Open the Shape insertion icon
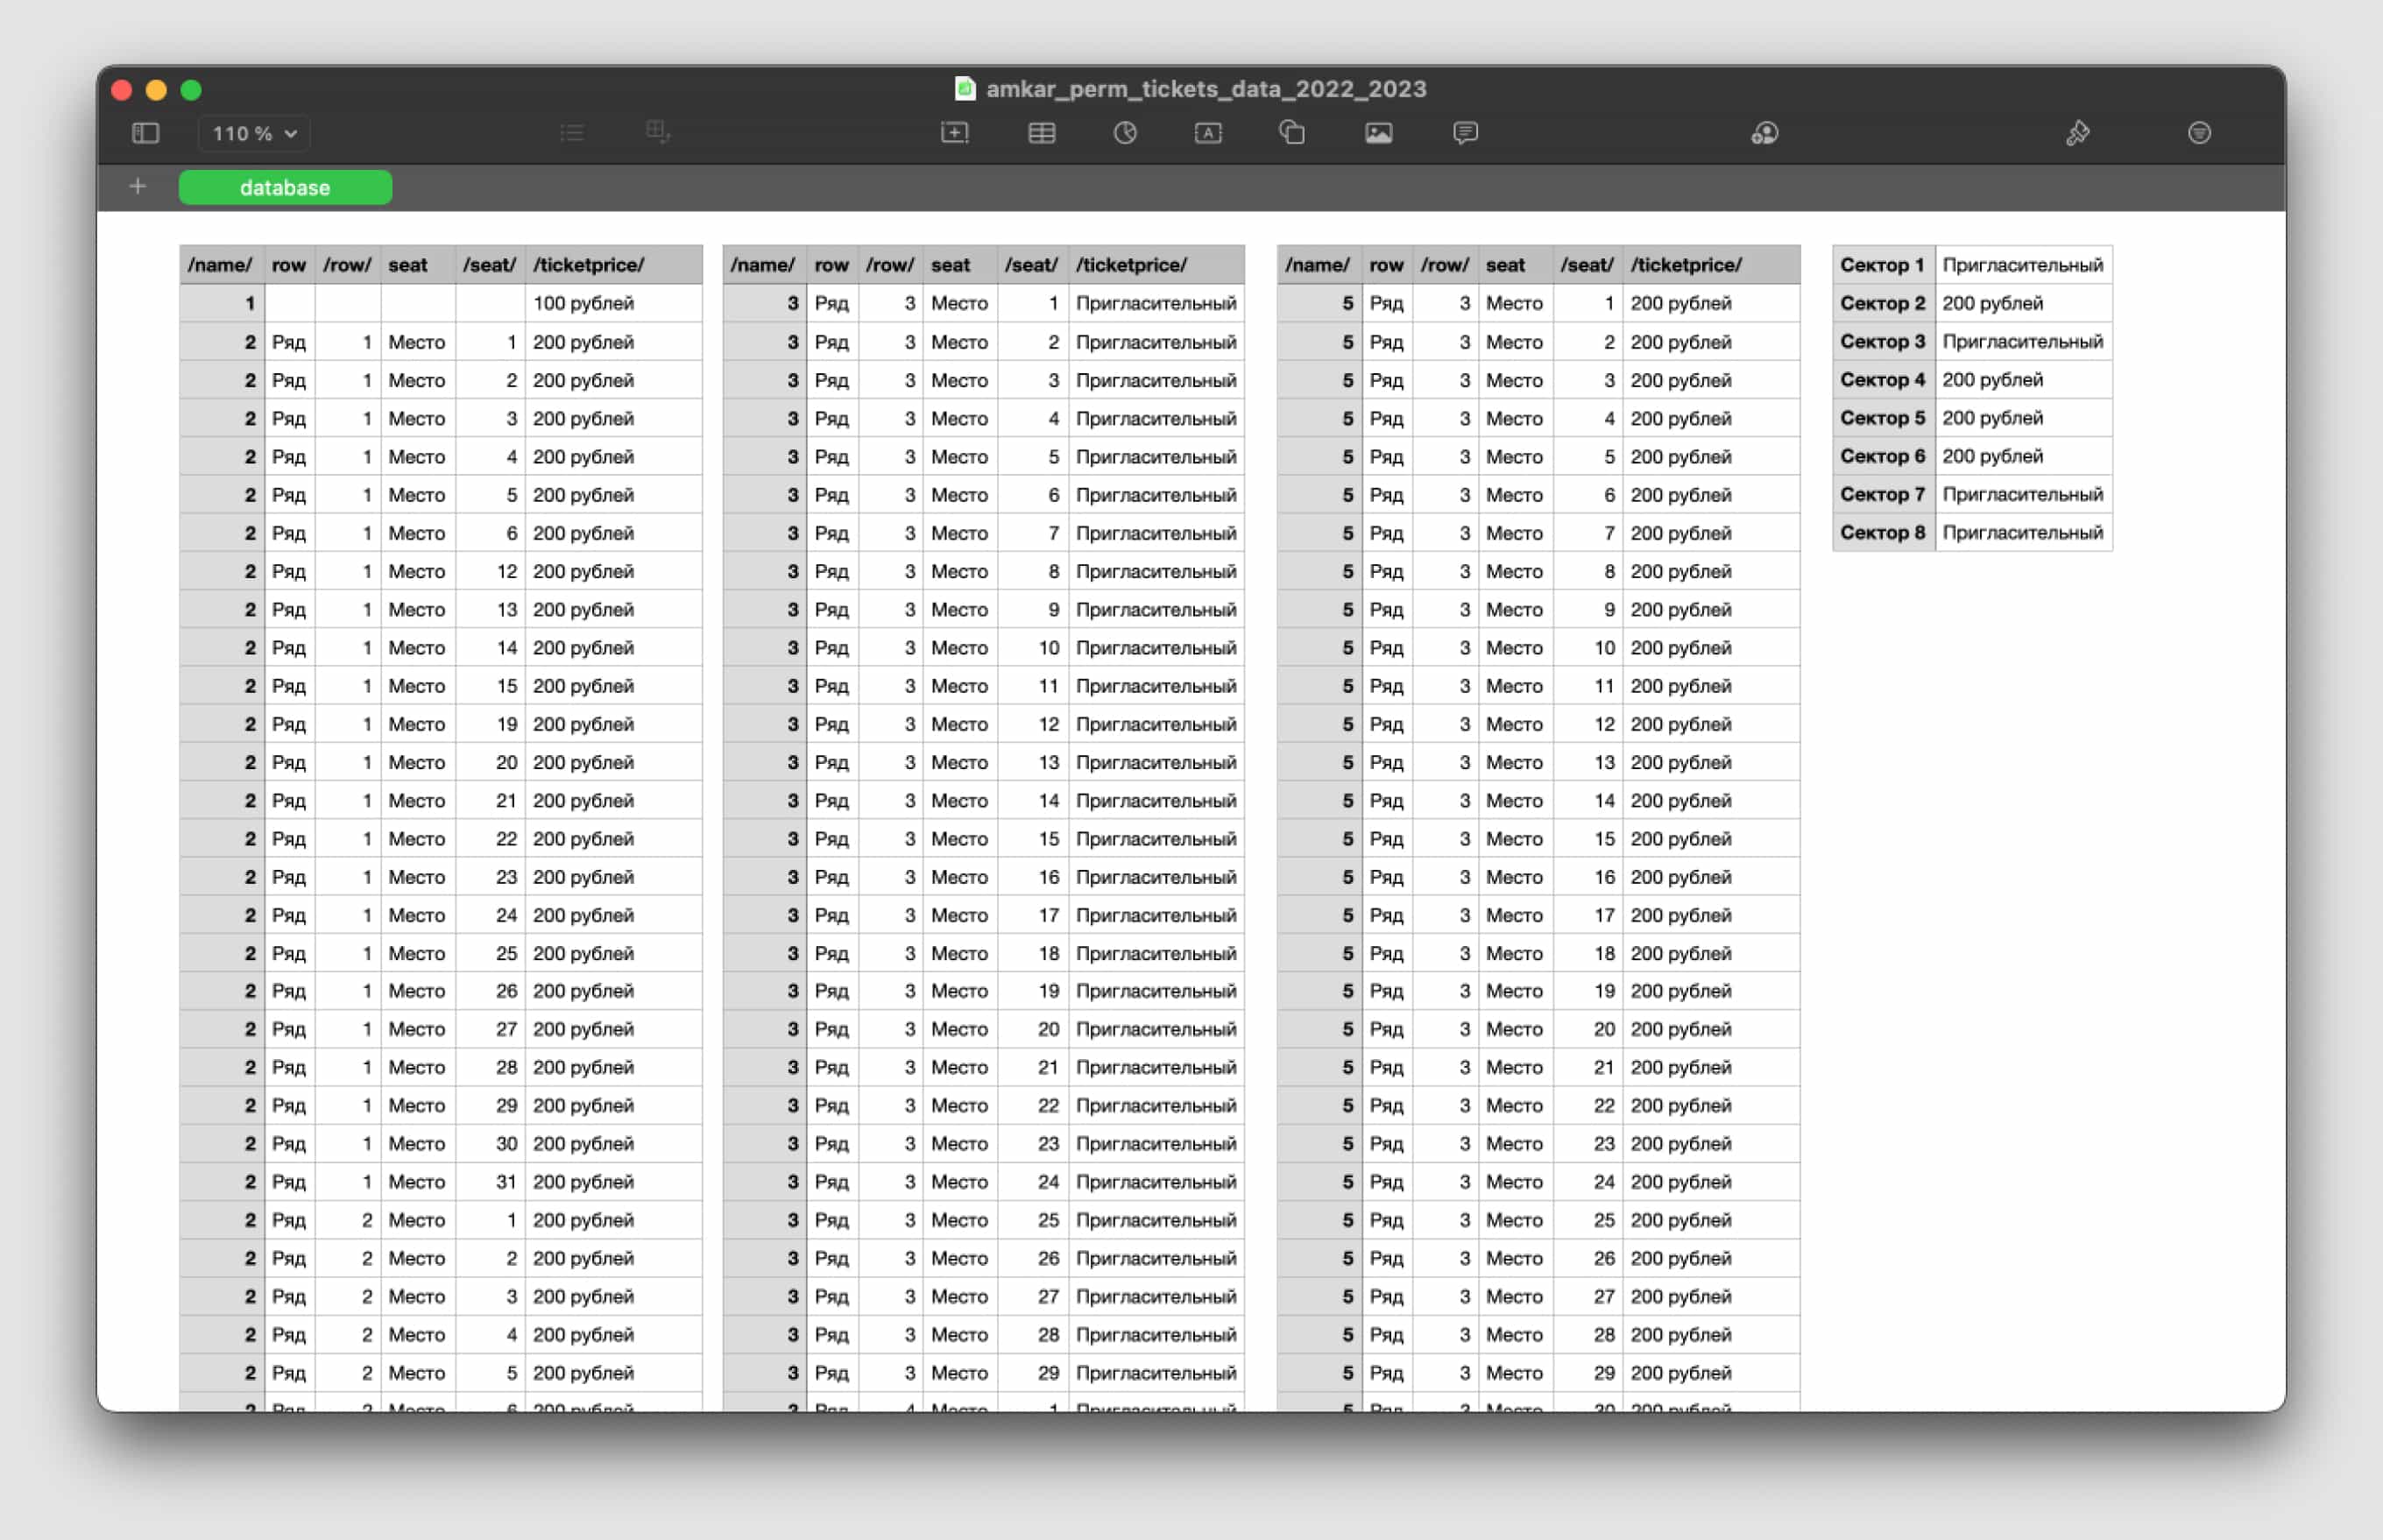This screenshot has width=2383, height=1540. click(1292, 133)
